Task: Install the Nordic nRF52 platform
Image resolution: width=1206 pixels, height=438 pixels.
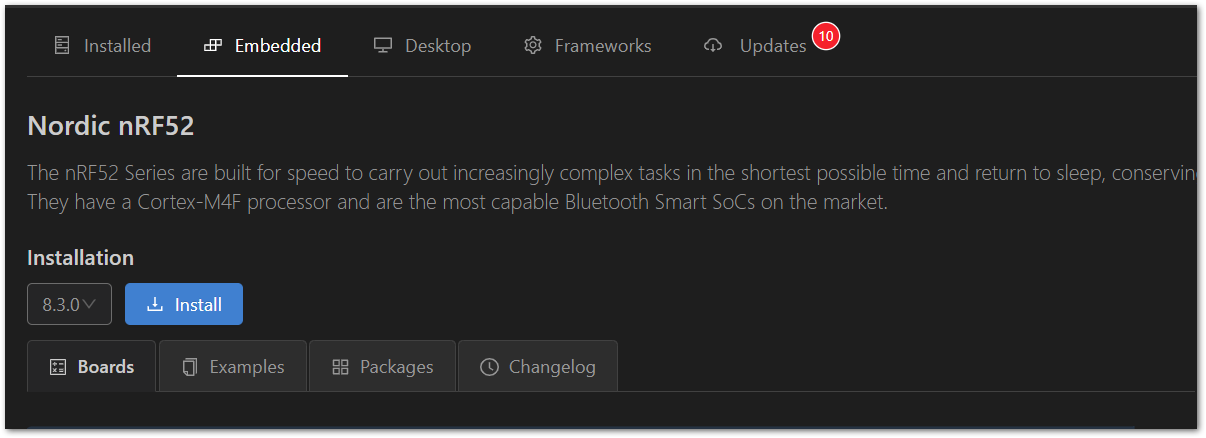Action: pyautogui.click(x=184, y=304)
